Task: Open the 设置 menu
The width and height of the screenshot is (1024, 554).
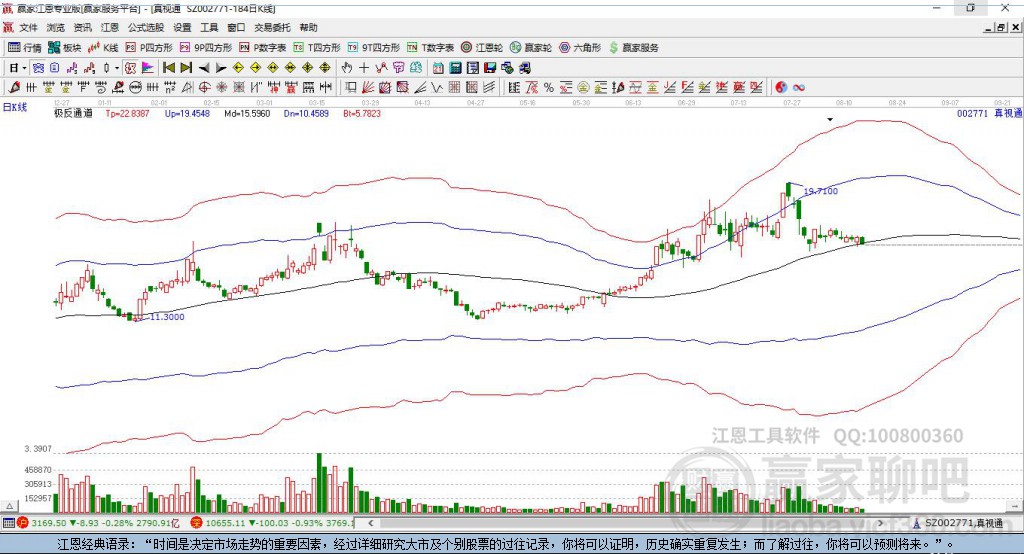Action: (182, 27)
